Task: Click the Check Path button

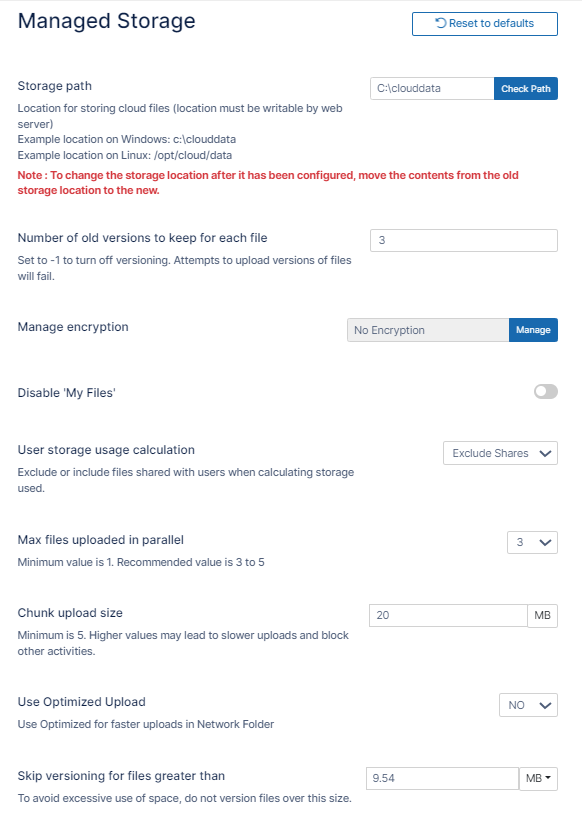Action: click(525, 89)
